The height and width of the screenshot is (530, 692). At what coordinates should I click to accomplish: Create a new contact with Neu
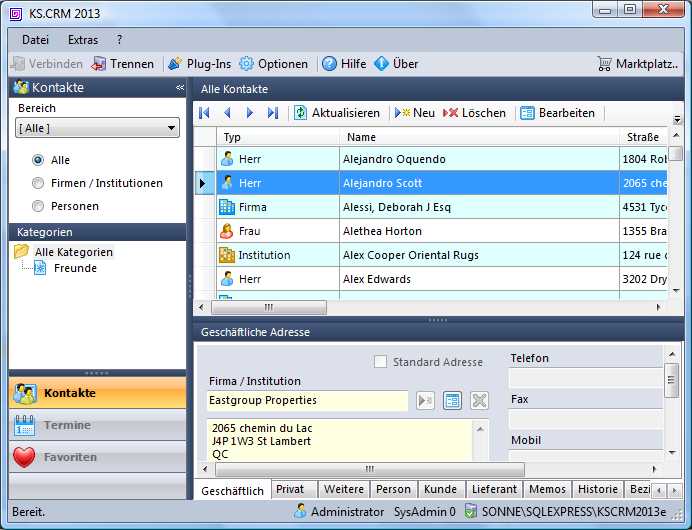tap(414, 113)
